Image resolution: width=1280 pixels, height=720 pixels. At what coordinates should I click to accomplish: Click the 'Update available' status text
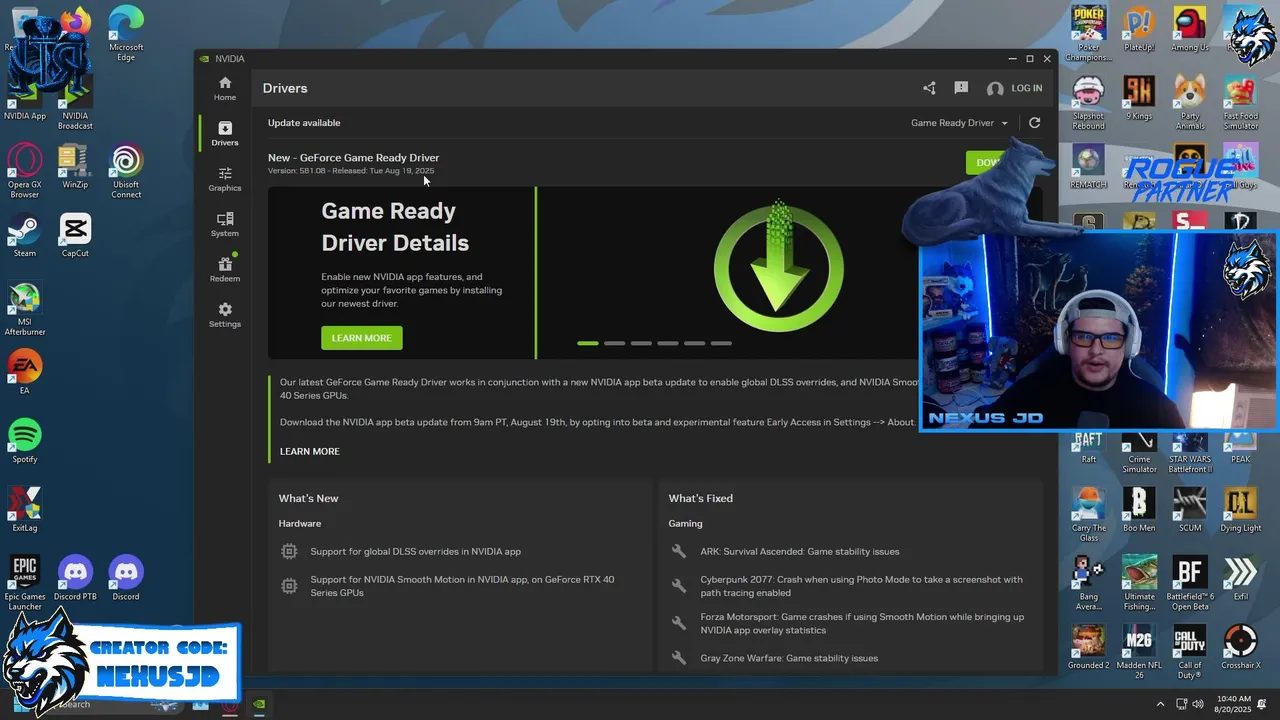coord(304,123)
